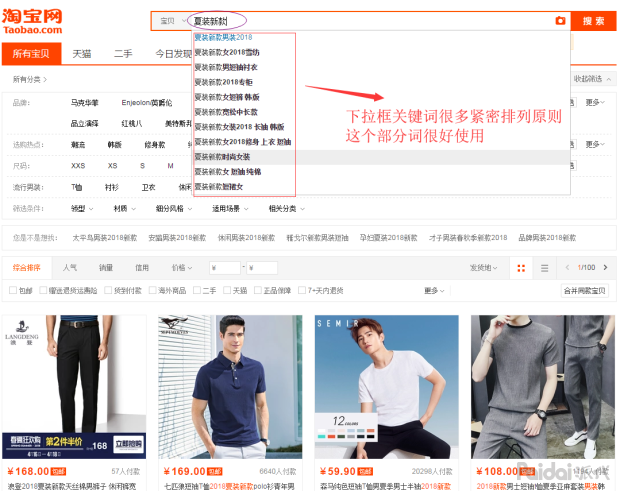Image resolution: width=620 pixels, height=491 pixels.
Task: Sort by 信用
Action: pyautogui.click(x=142, y=268)
